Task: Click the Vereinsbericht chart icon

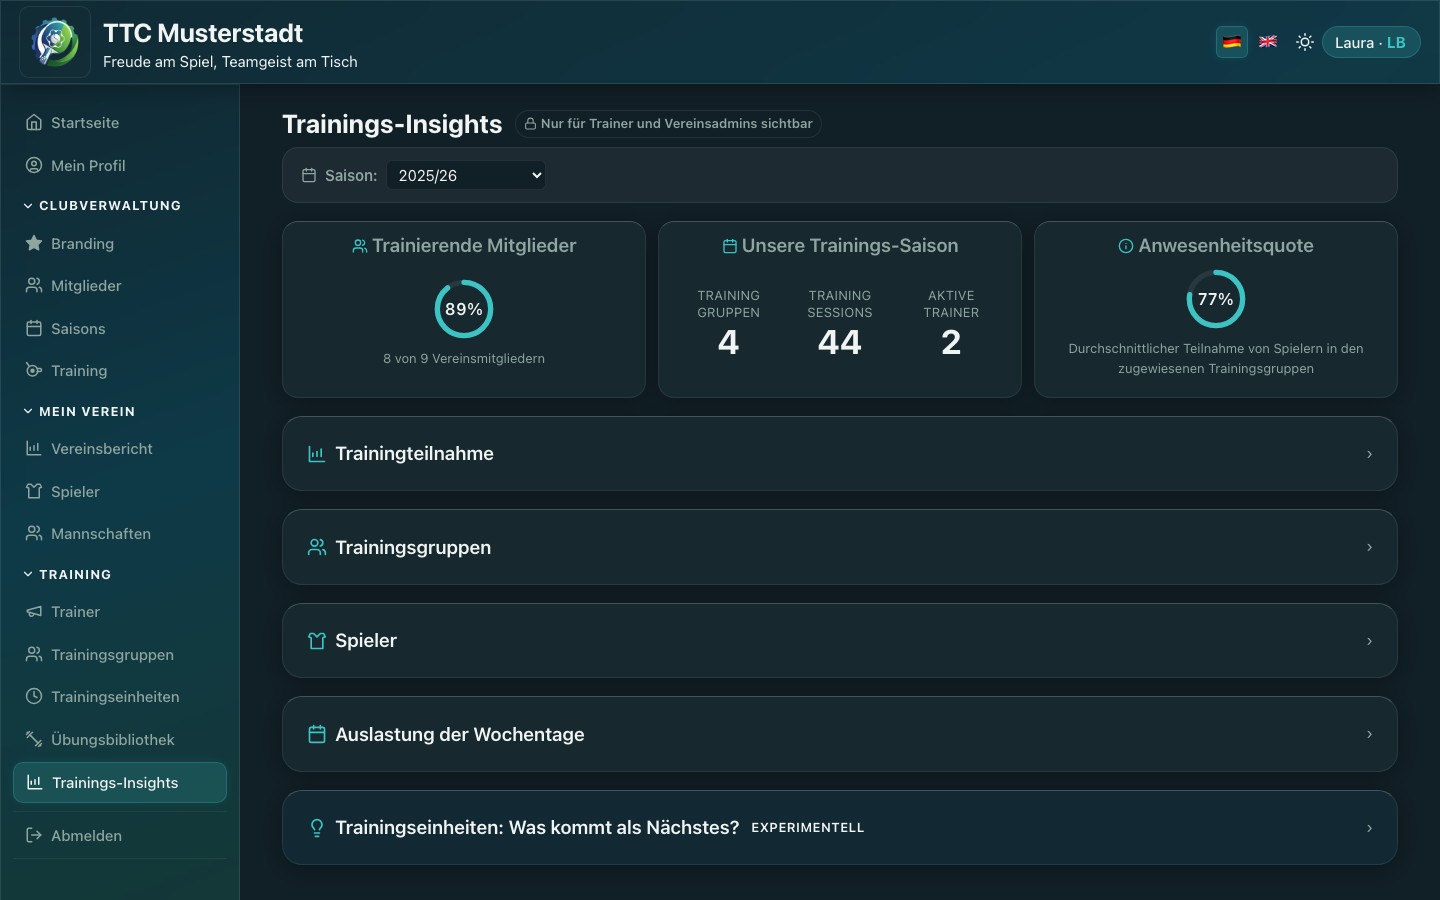Action: point(34,449)
